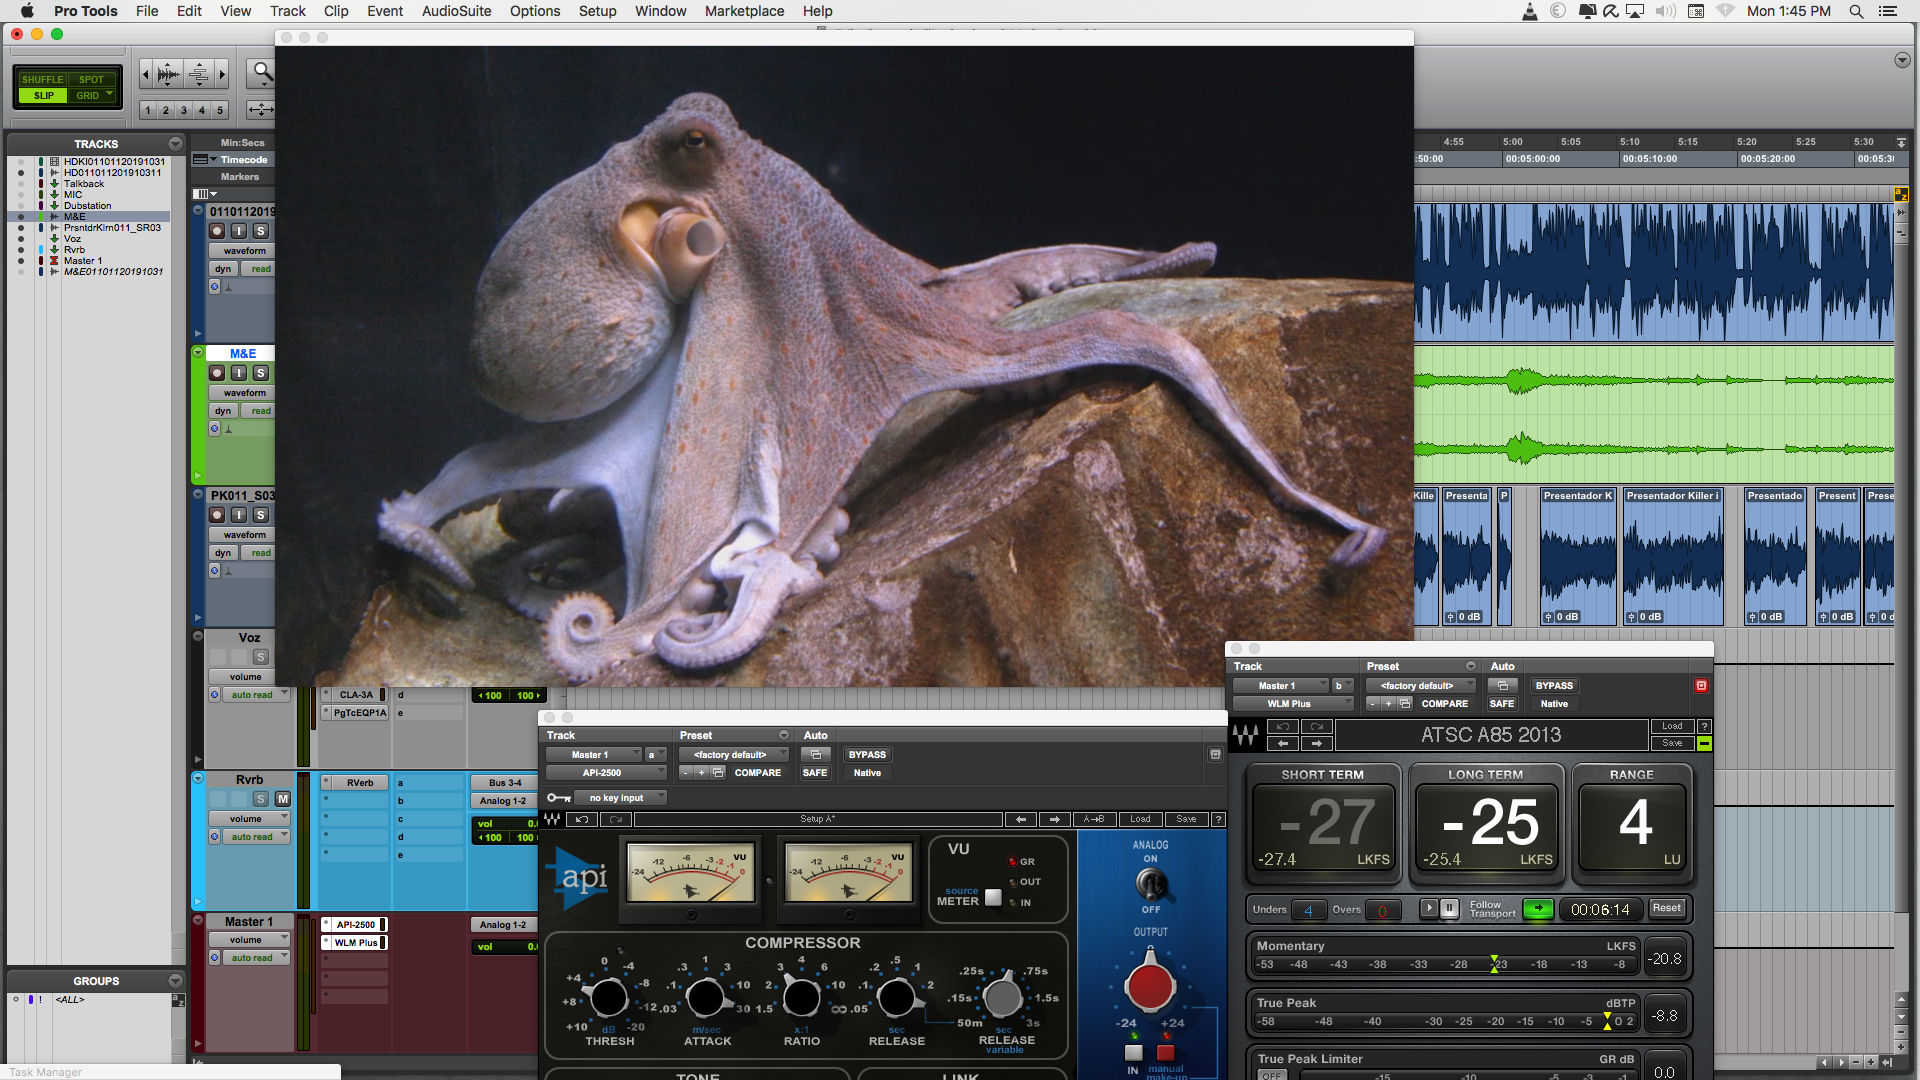Open macOS Notification Center icon
Image resolution: width=1920 pixels, height=1080 pixels.
(1888, 11)
